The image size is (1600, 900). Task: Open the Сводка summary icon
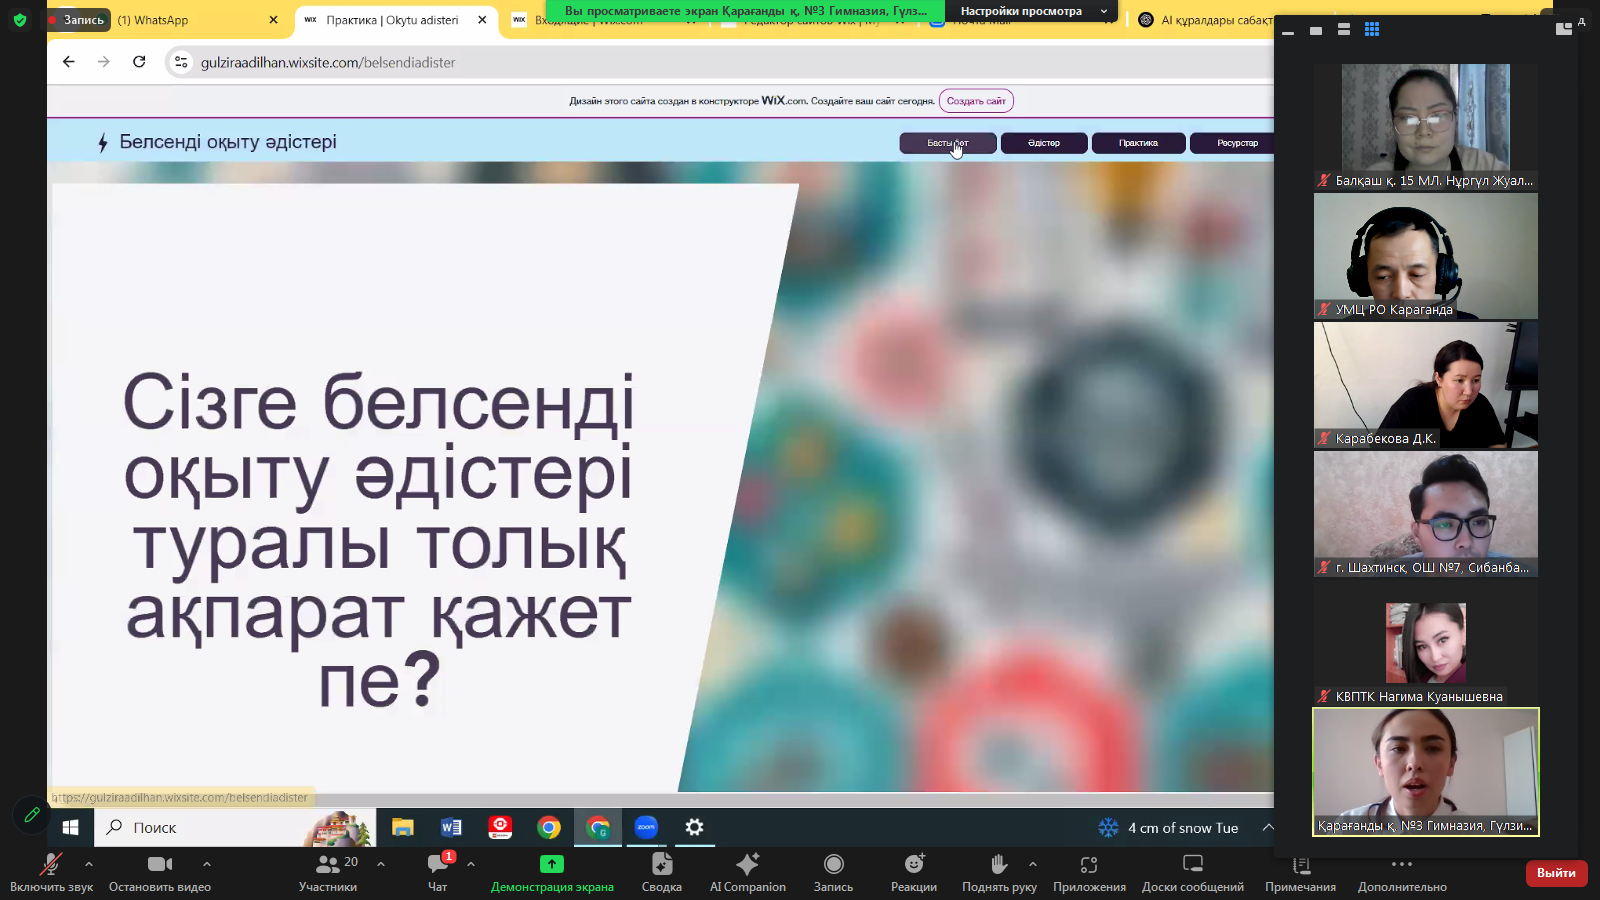(x=661, y=870)
